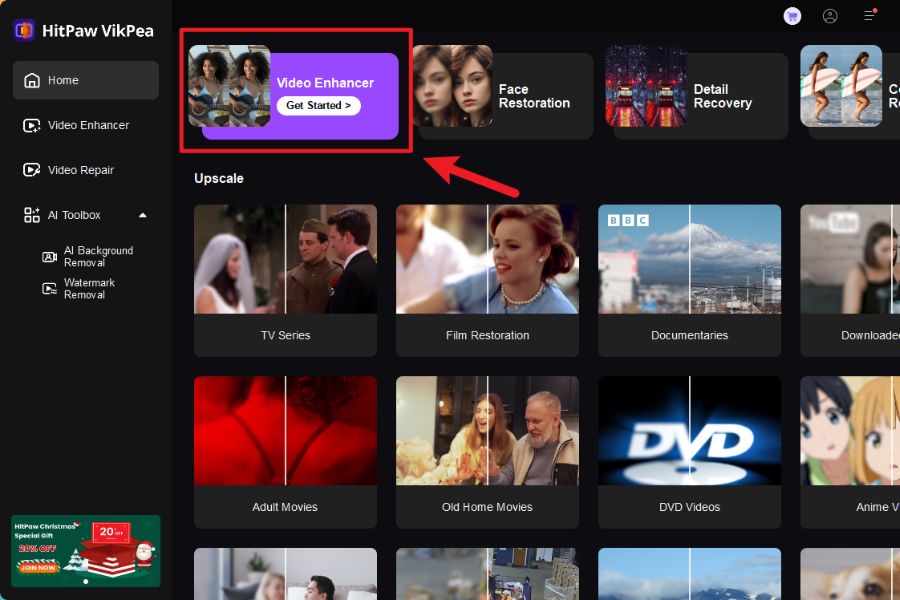Click the Video Enhancer sidebar icon
Image resolution: width=900 pixels, height=600 pixels.
32,125
